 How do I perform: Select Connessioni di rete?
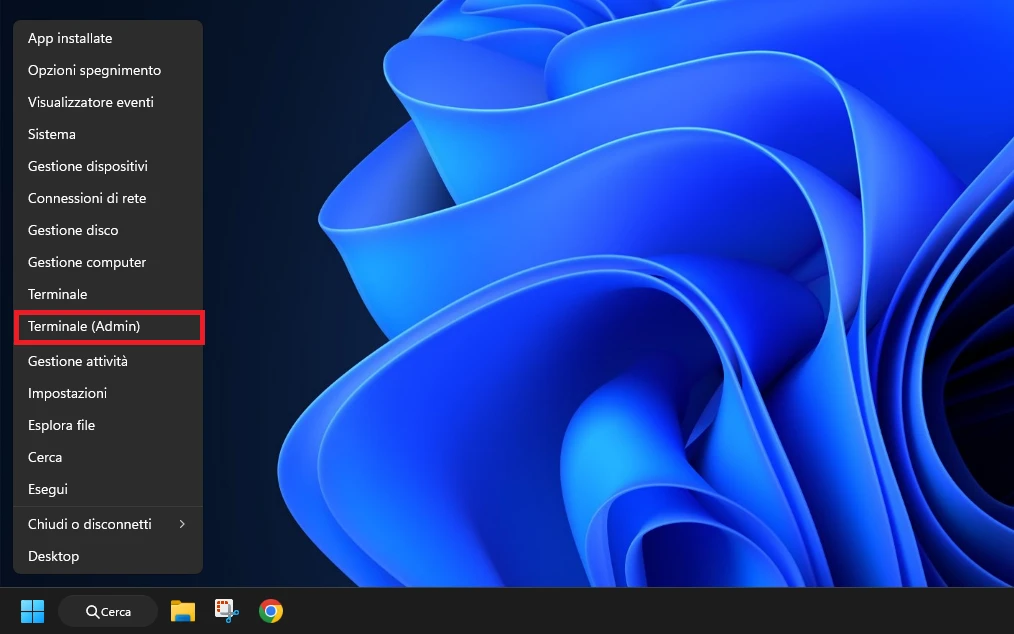[108, 198]
